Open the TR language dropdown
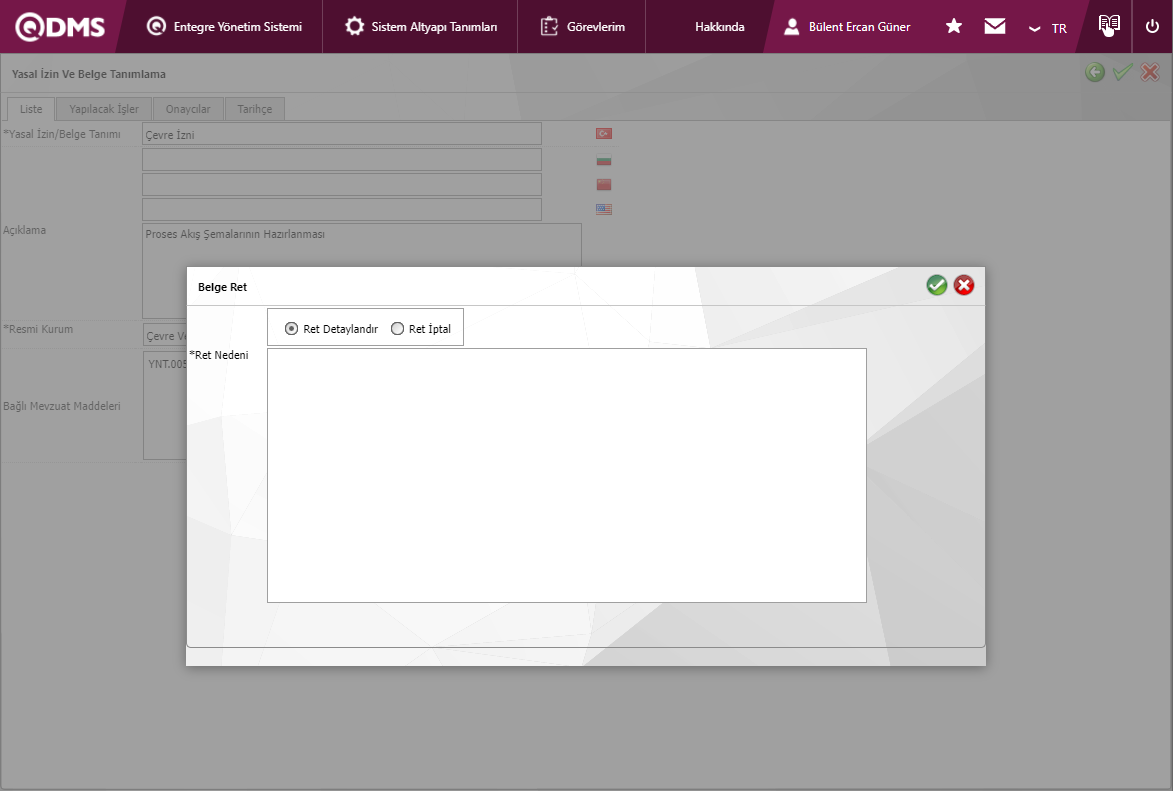 coord(1048,28)
